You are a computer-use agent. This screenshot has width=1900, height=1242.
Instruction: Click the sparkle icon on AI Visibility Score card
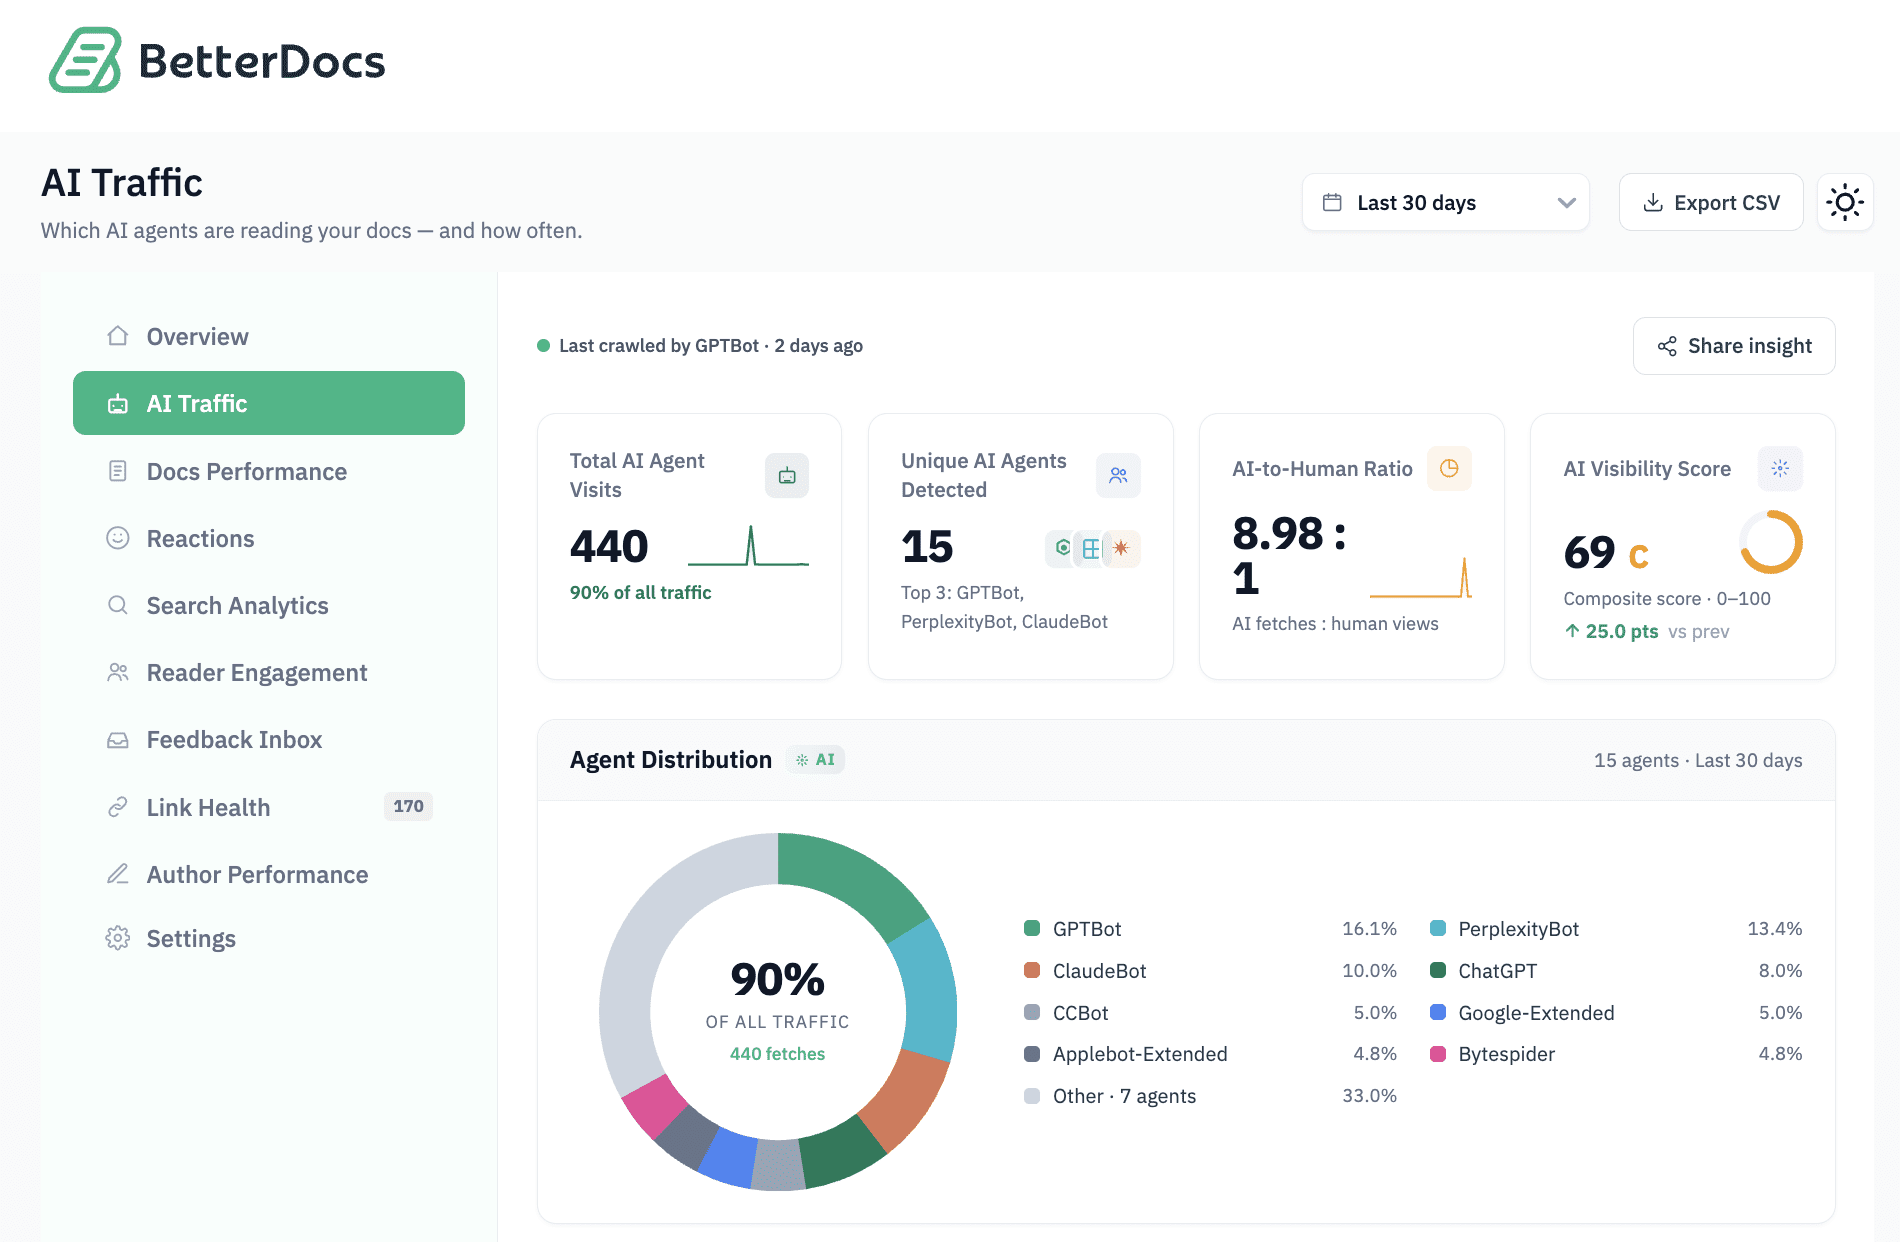point(1780,468)
